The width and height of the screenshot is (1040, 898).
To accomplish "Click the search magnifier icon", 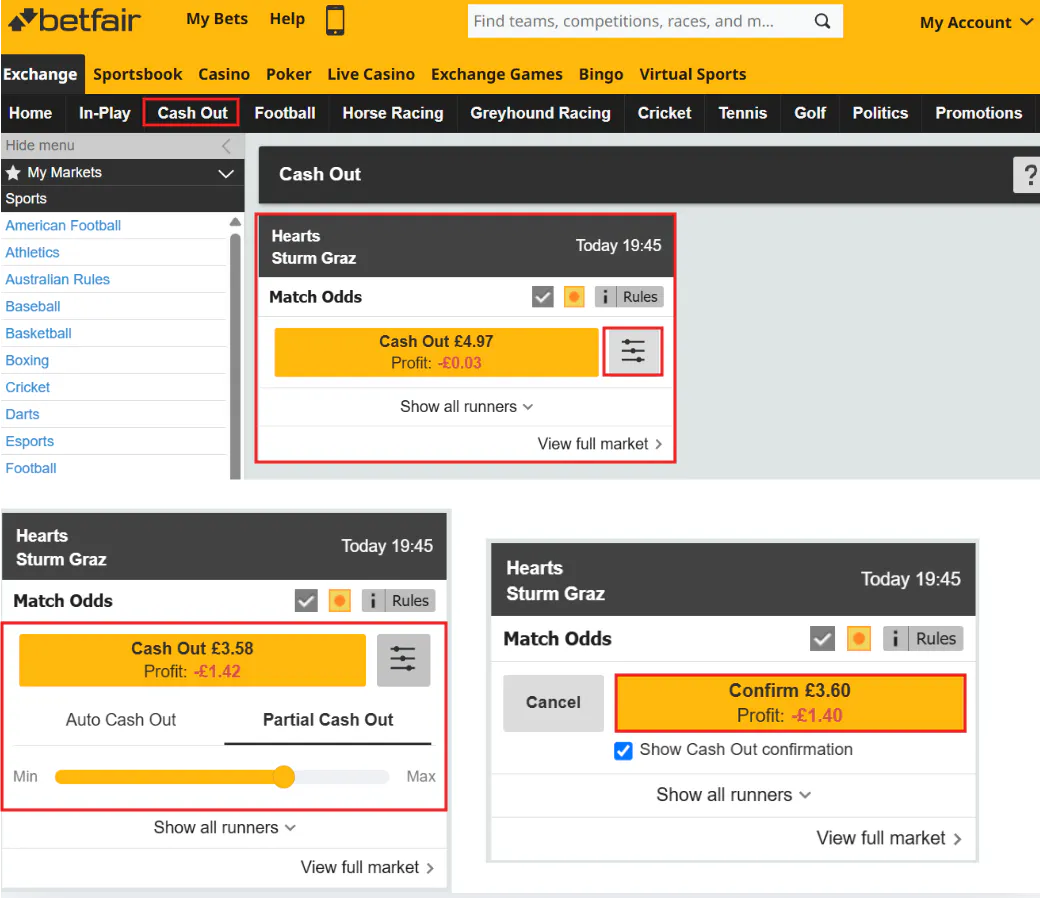I will tap(822, 21).
